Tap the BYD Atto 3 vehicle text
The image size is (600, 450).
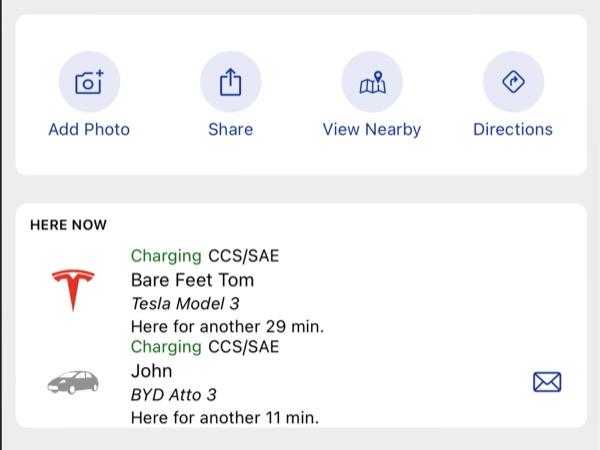click(174, 395)
